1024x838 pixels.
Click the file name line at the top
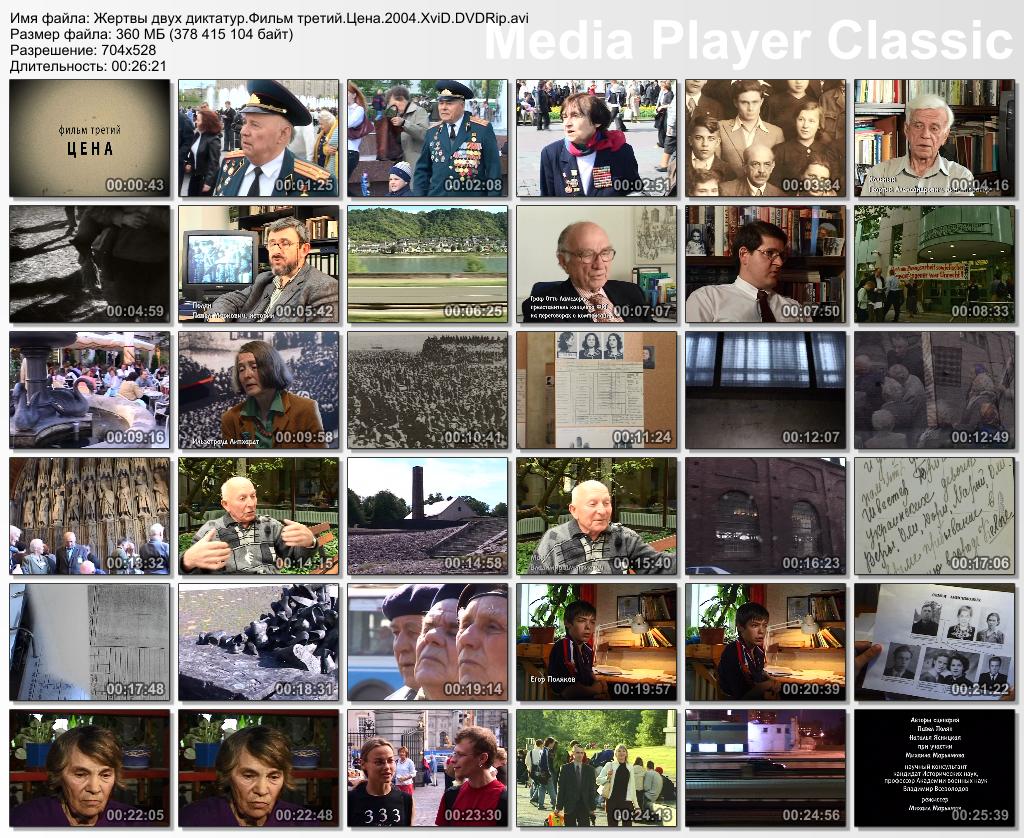coord(270,19)
